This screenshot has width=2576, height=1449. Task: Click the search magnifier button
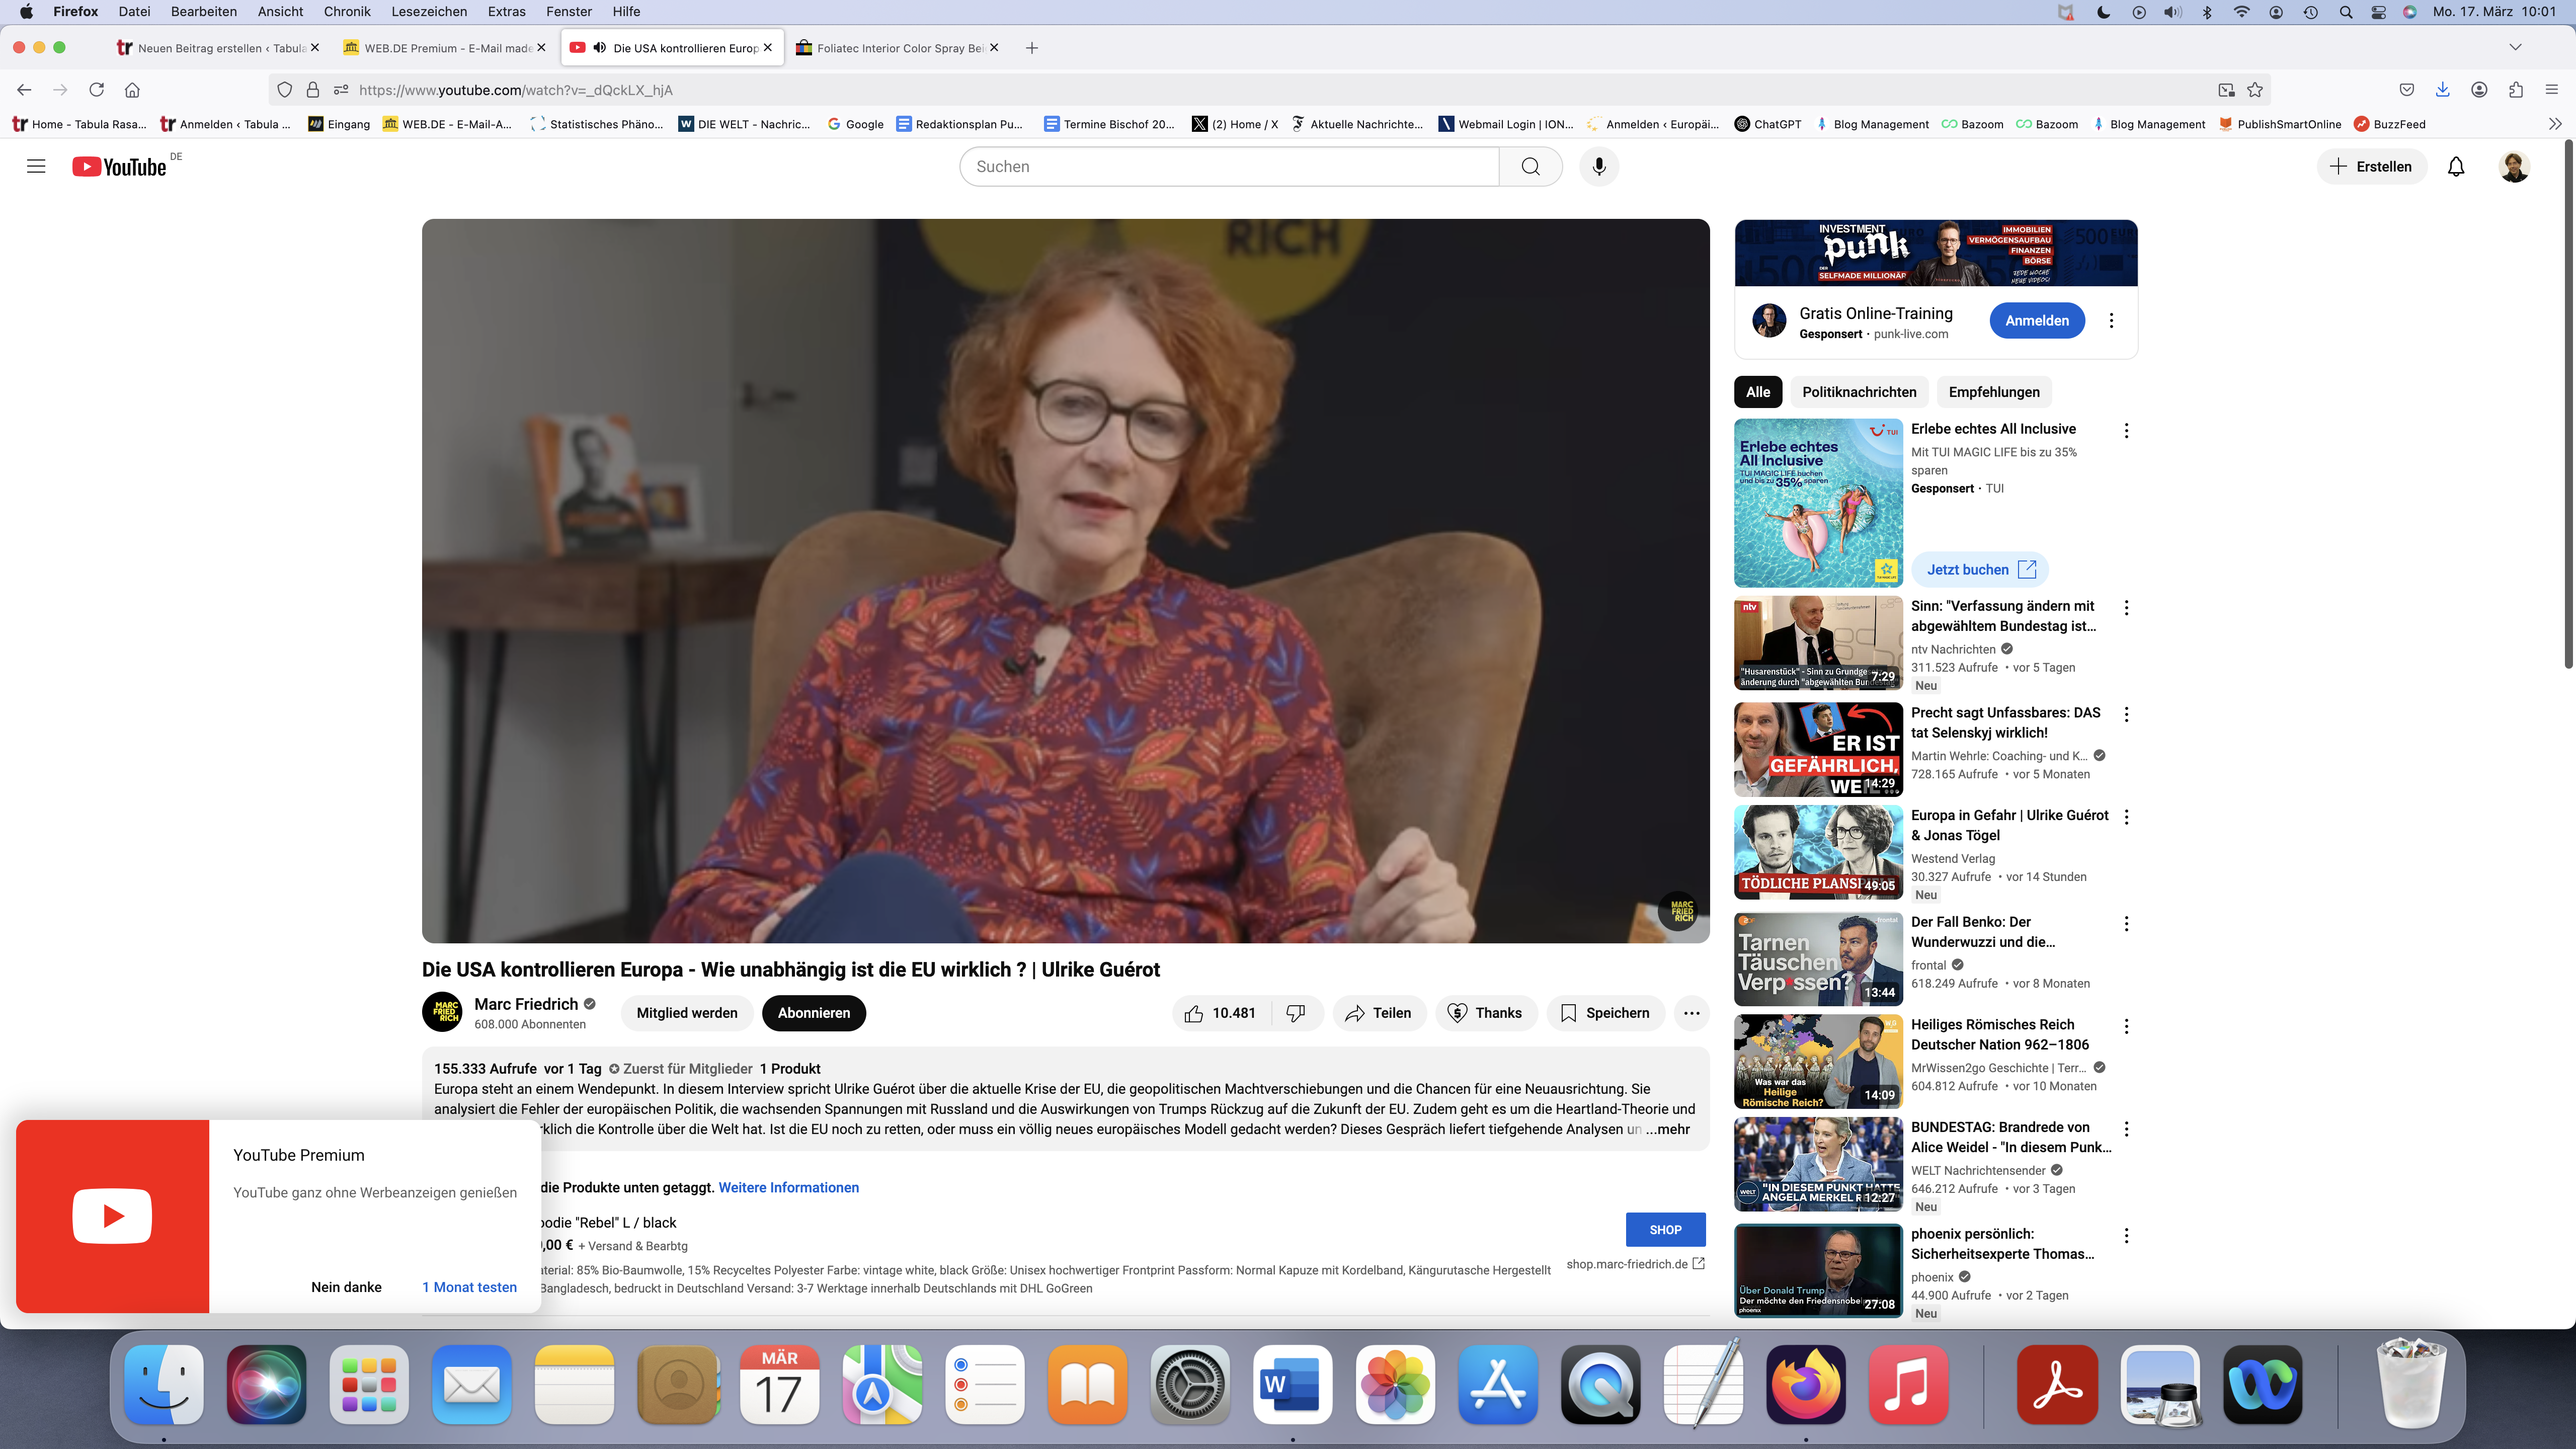point(1530,166)
